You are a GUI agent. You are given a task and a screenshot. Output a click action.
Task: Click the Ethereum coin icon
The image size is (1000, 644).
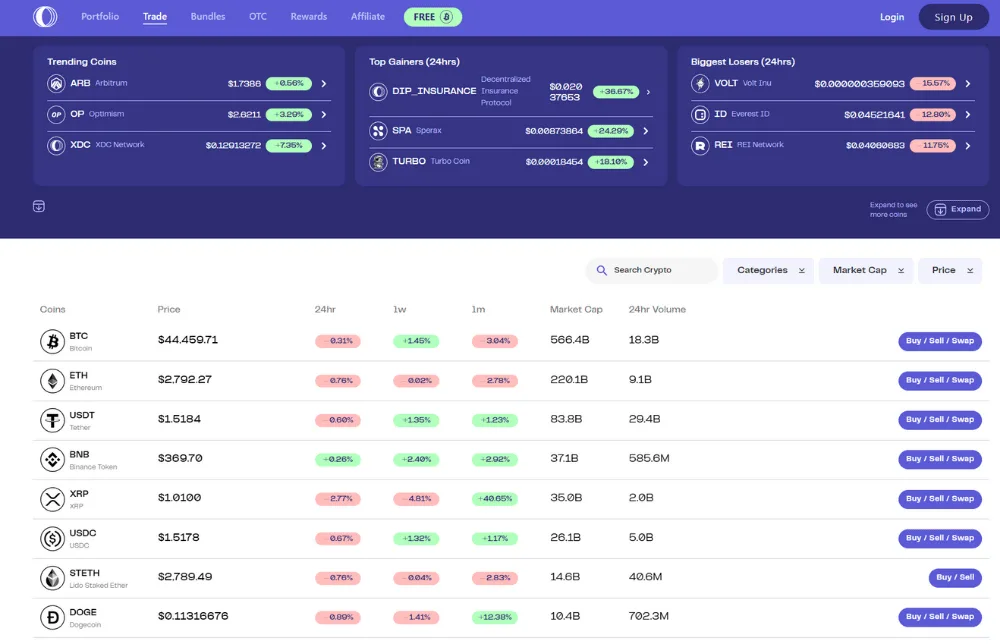point(52,381)
